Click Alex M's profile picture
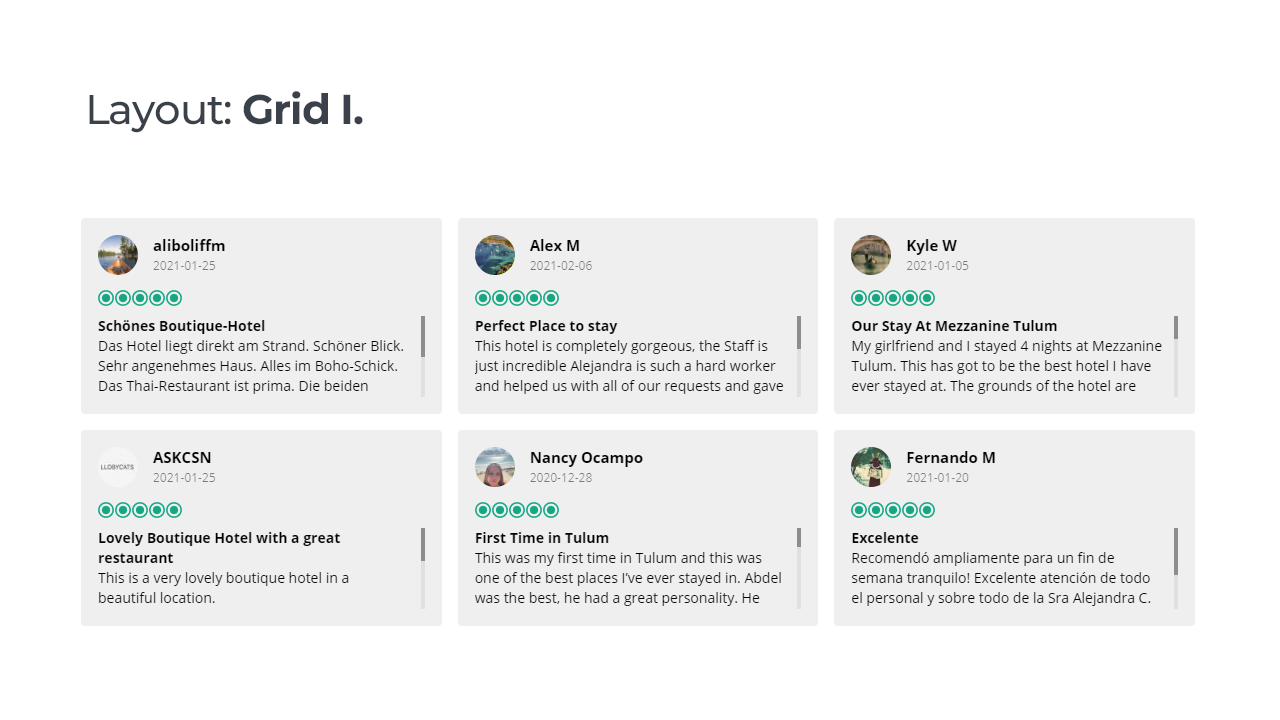The image size is (1280, 720). [x=494, y=255]
